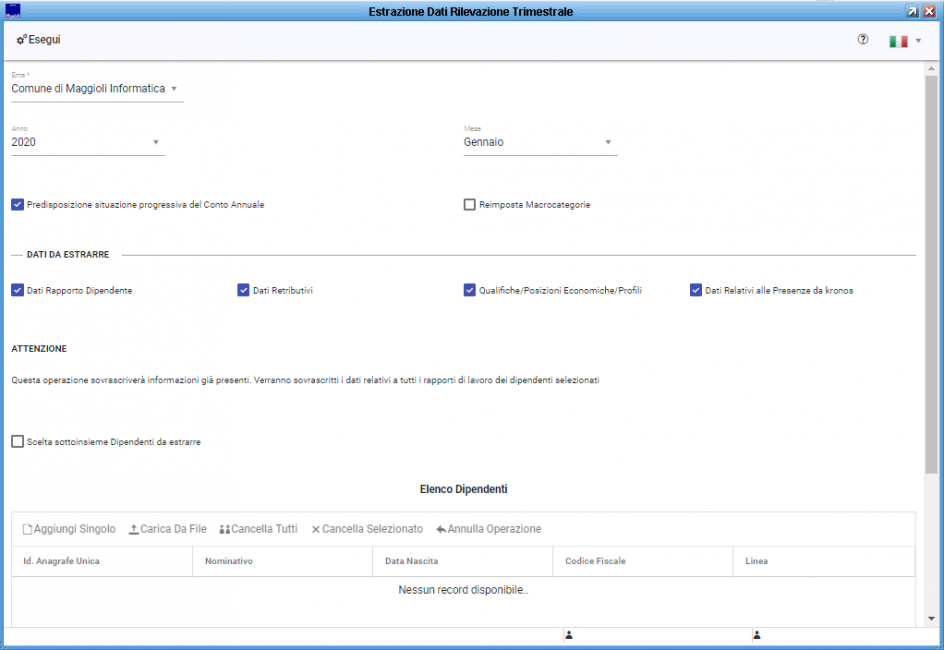Close the Estrazione Dati window

point(930,11)
